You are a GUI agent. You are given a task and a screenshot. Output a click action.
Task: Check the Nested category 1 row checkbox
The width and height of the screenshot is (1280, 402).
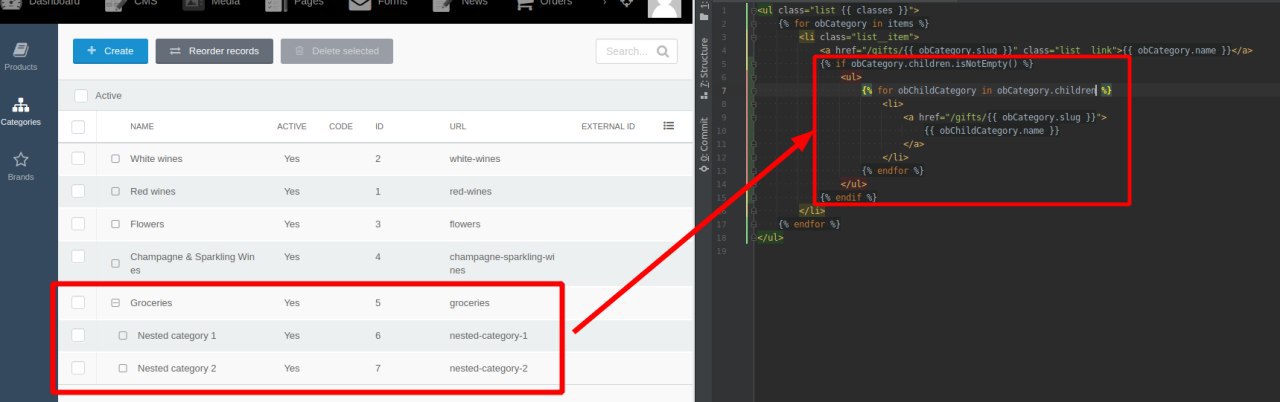click(x=78, y=335)
